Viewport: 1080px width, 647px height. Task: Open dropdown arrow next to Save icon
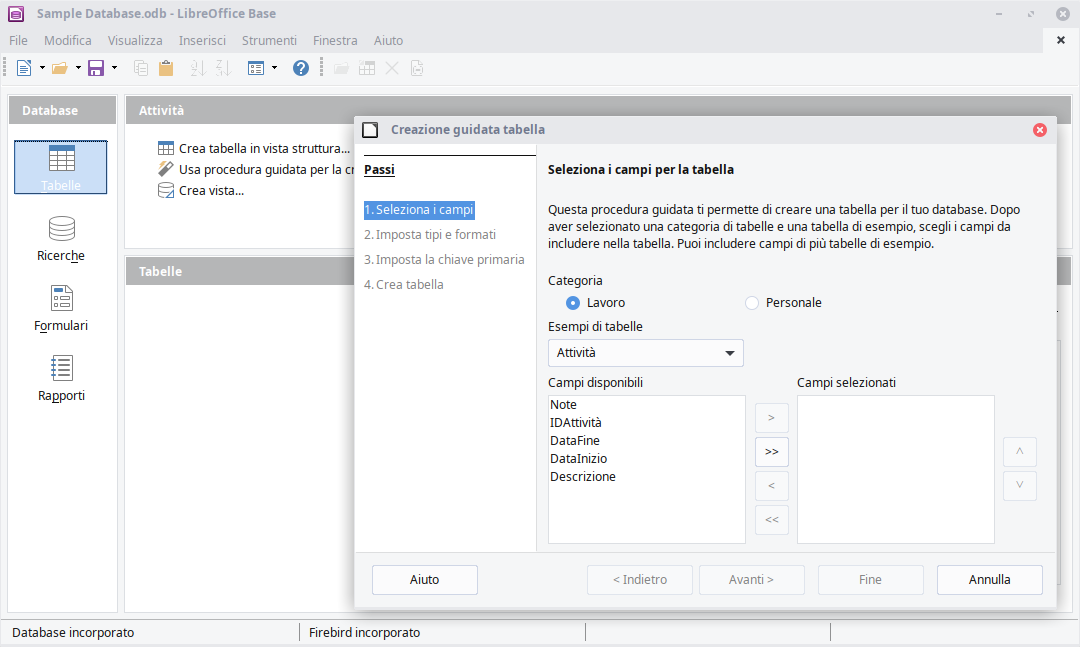[114, 68]
